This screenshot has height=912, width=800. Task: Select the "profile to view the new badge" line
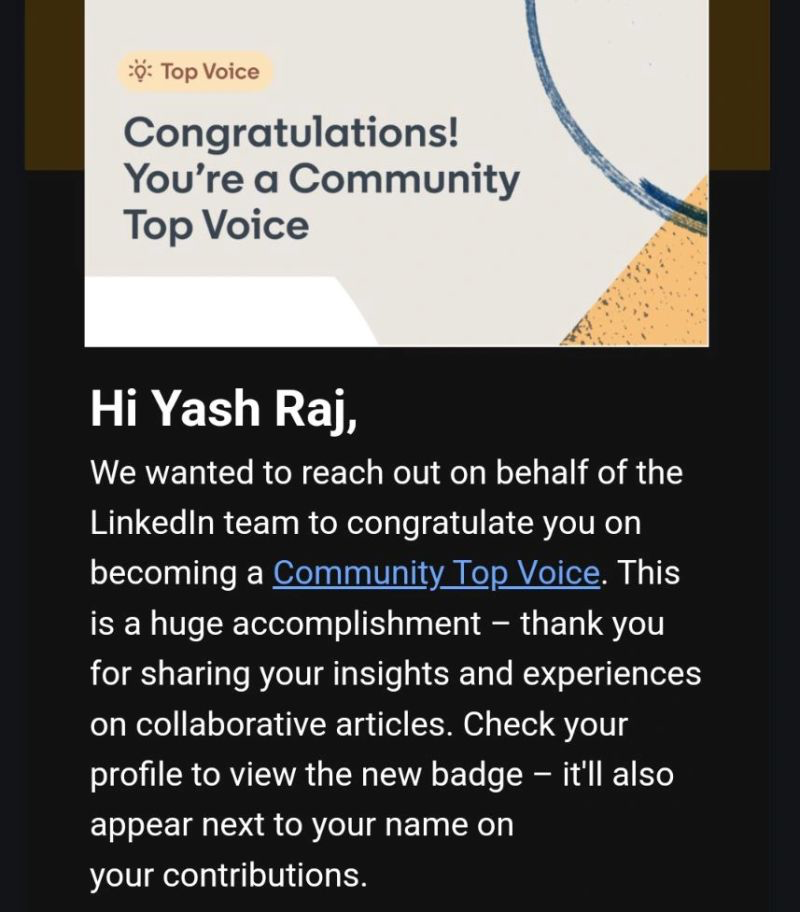click(306, 775)
